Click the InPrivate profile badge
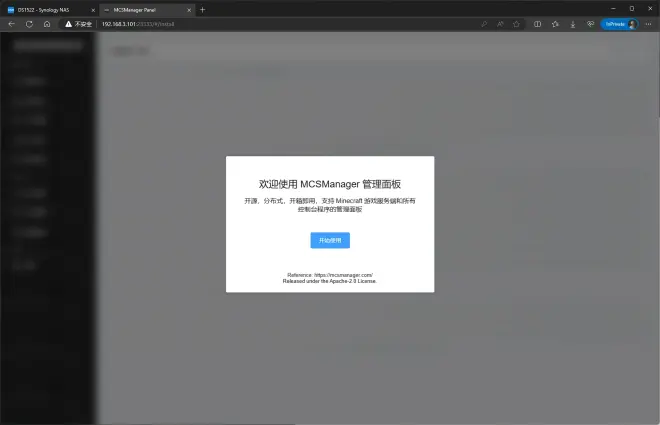The image size is (660, 425). pos(619,24)
